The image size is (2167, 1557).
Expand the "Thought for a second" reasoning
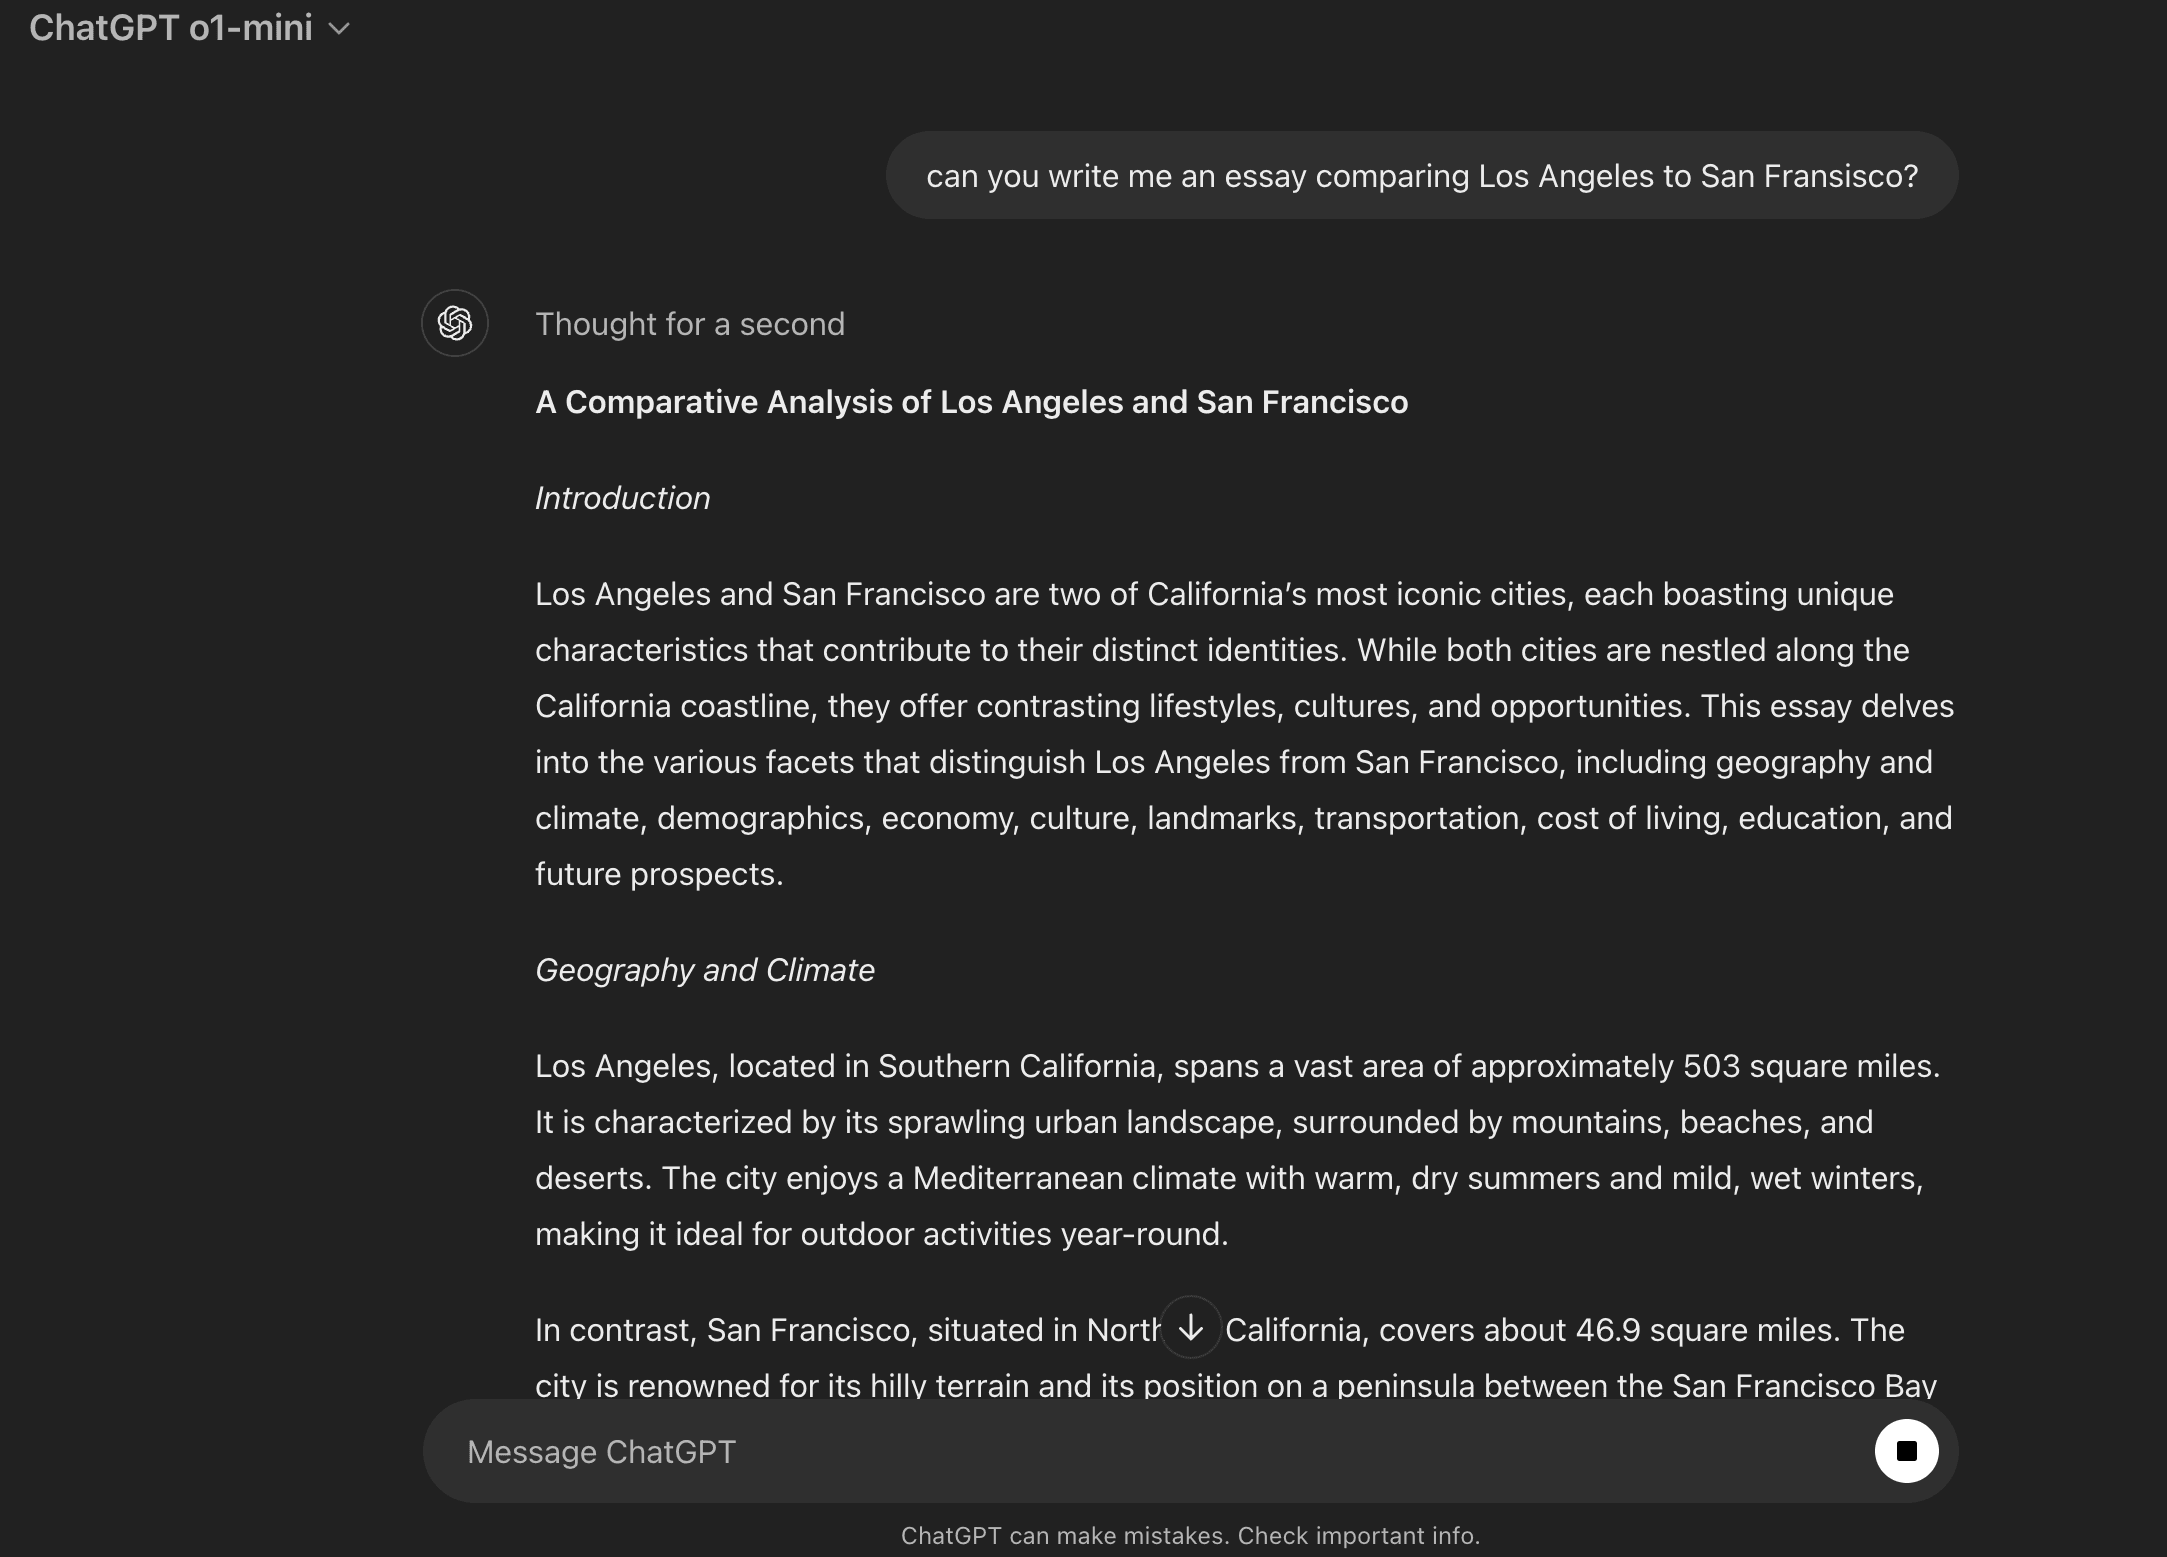690,324
